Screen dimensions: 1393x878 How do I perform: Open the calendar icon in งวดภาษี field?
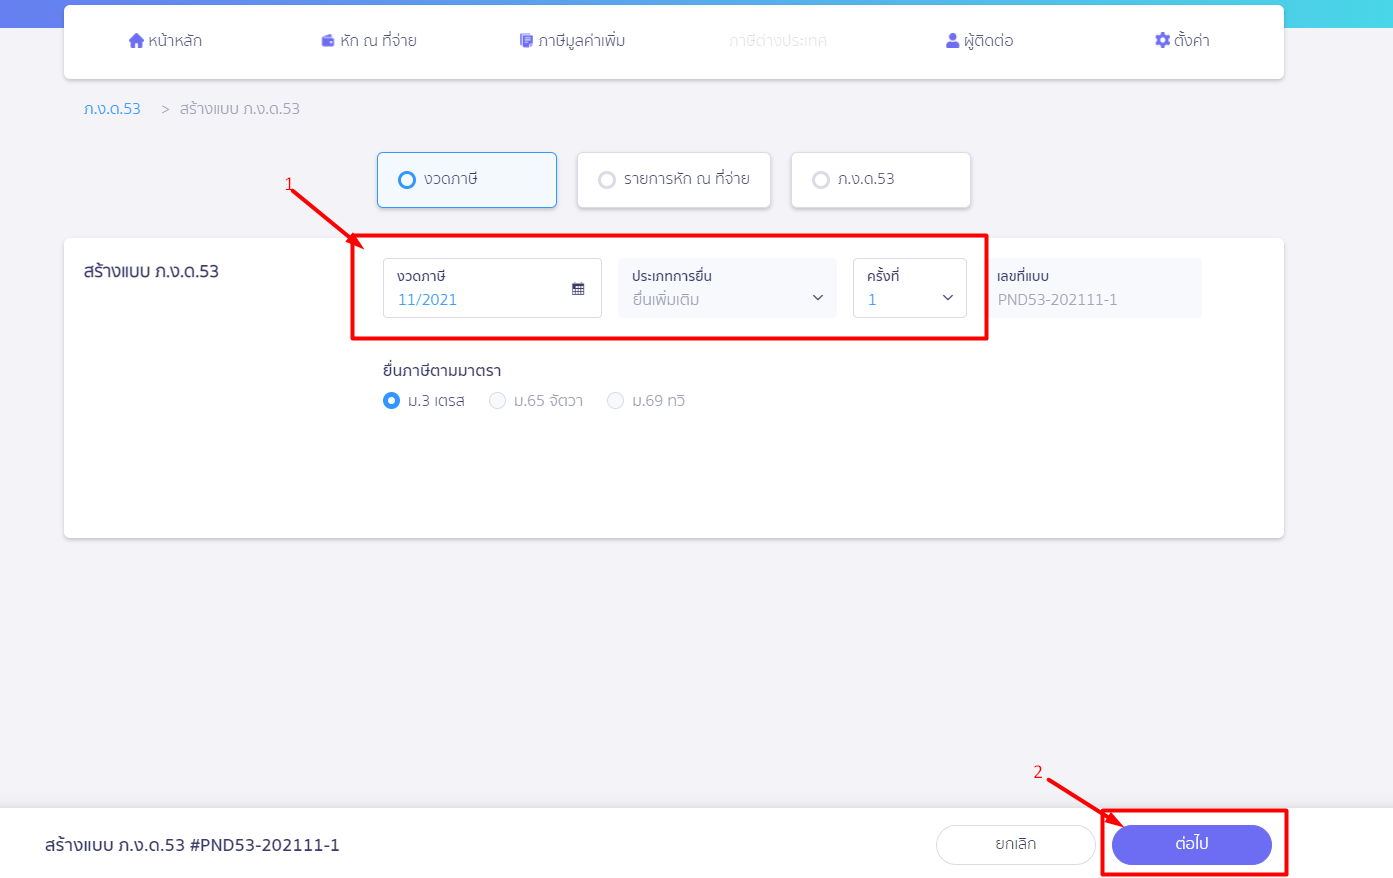pyautogui.click(x=578, y=289)
